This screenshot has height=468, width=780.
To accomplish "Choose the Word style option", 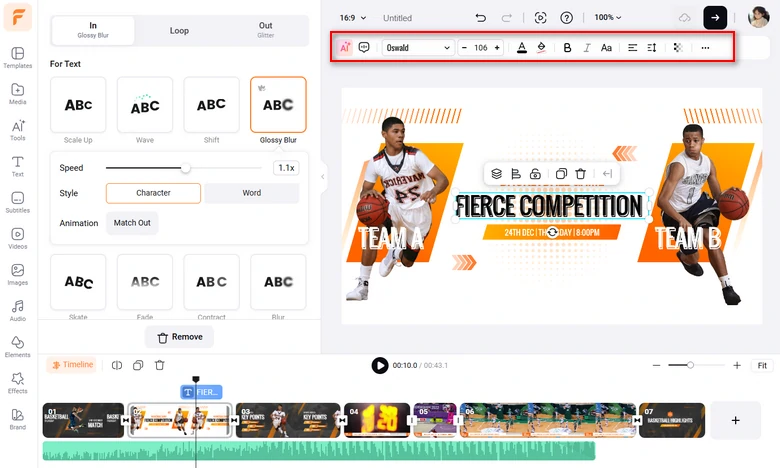I will tap(252, 193).
